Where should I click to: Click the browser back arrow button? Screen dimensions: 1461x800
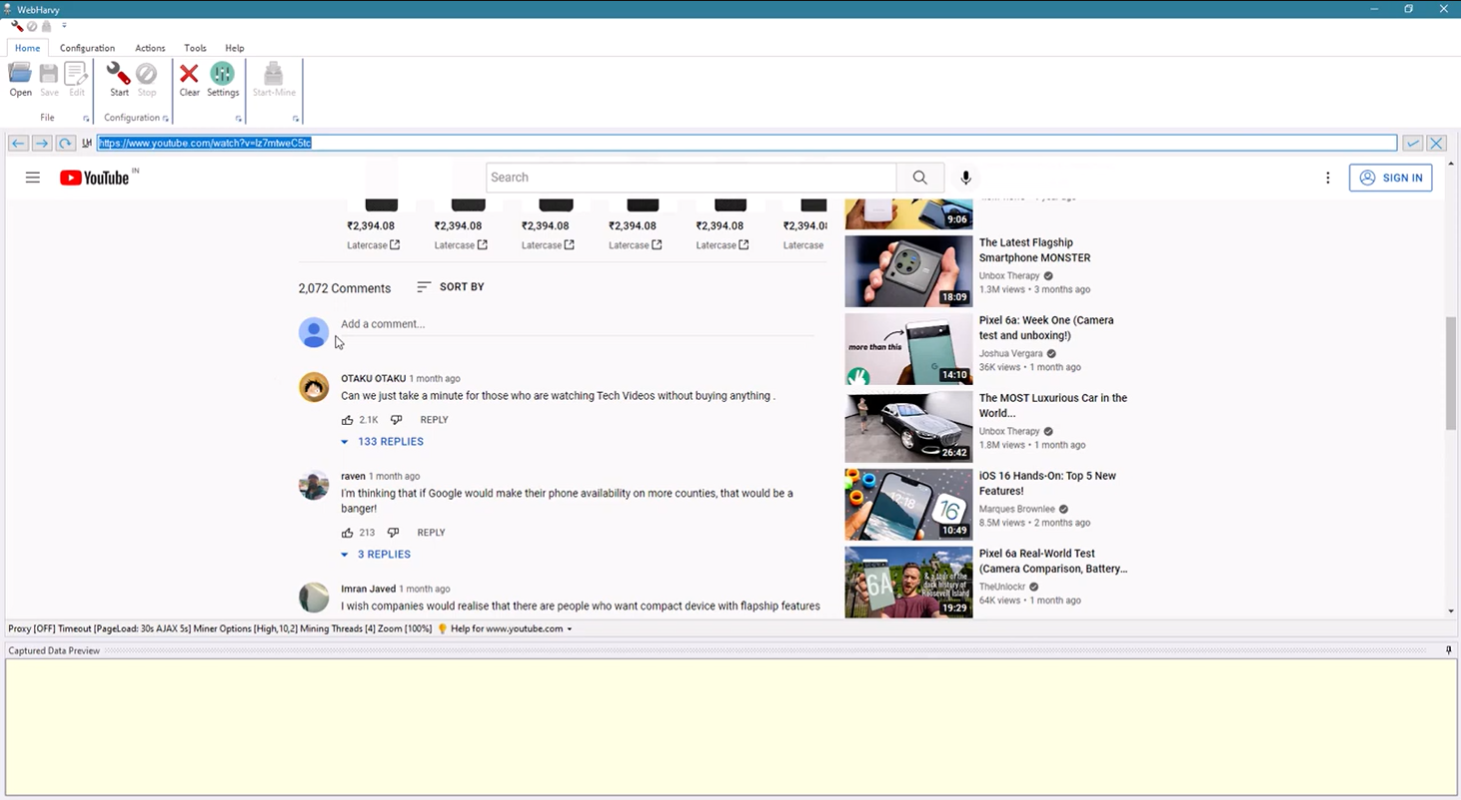18,143
